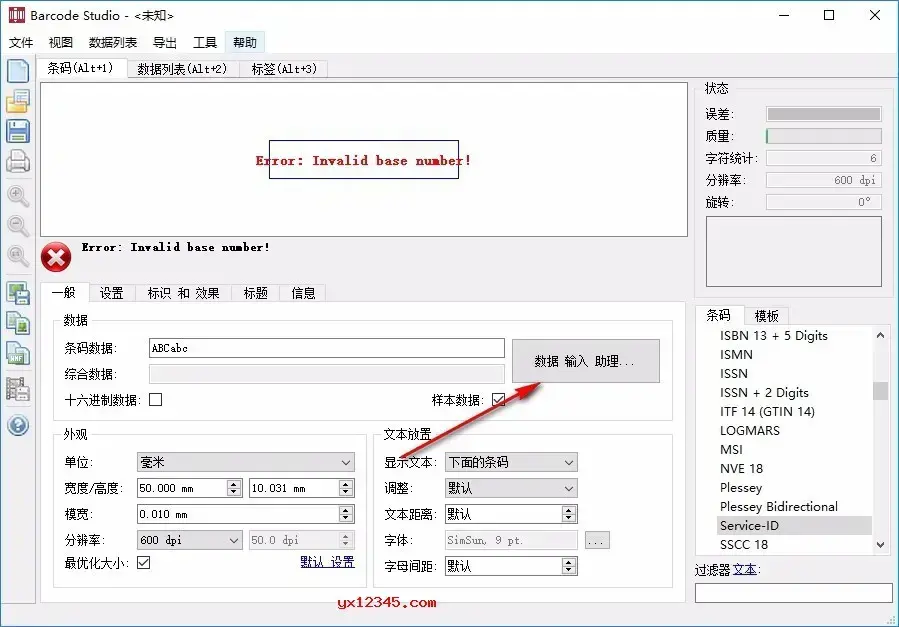Click in the filter text input box

[794, 593]
